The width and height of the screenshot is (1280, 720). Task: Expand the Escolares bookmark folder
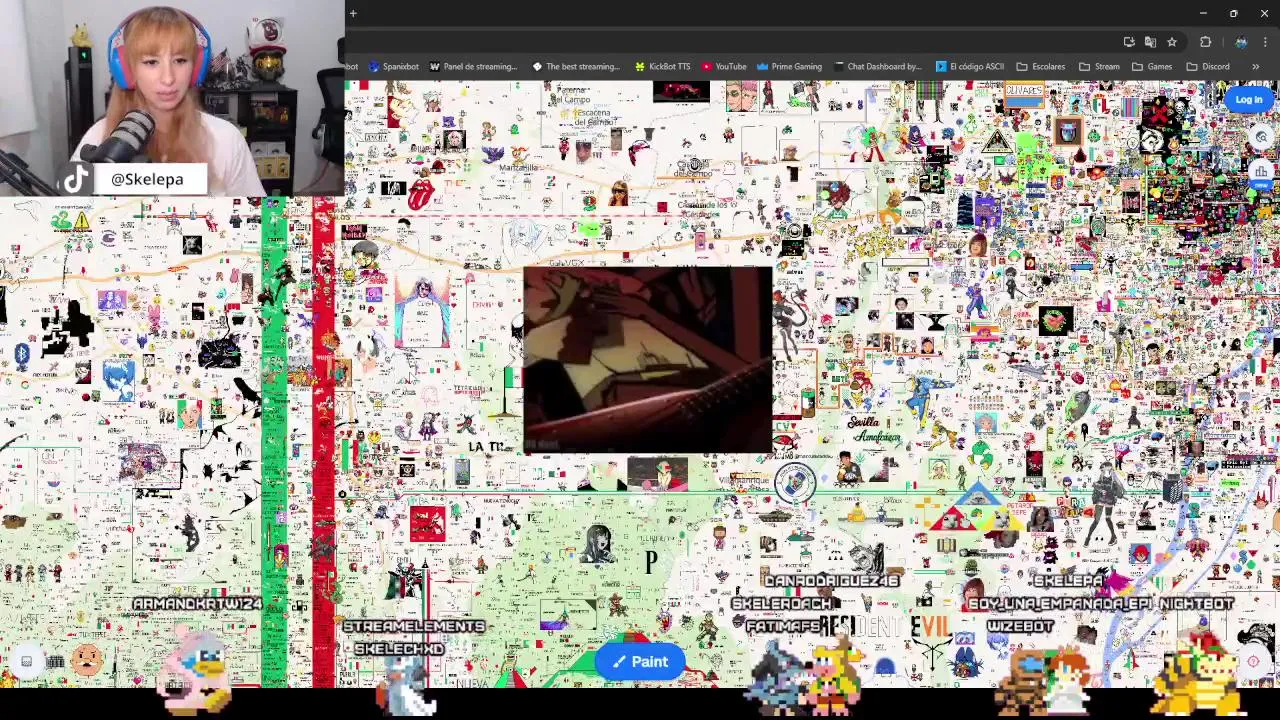(x=1041, y=67)
